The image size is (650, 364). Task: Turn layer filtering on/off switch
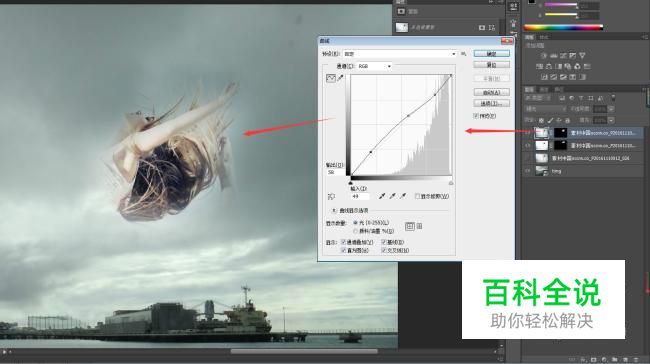click(613, 98)
